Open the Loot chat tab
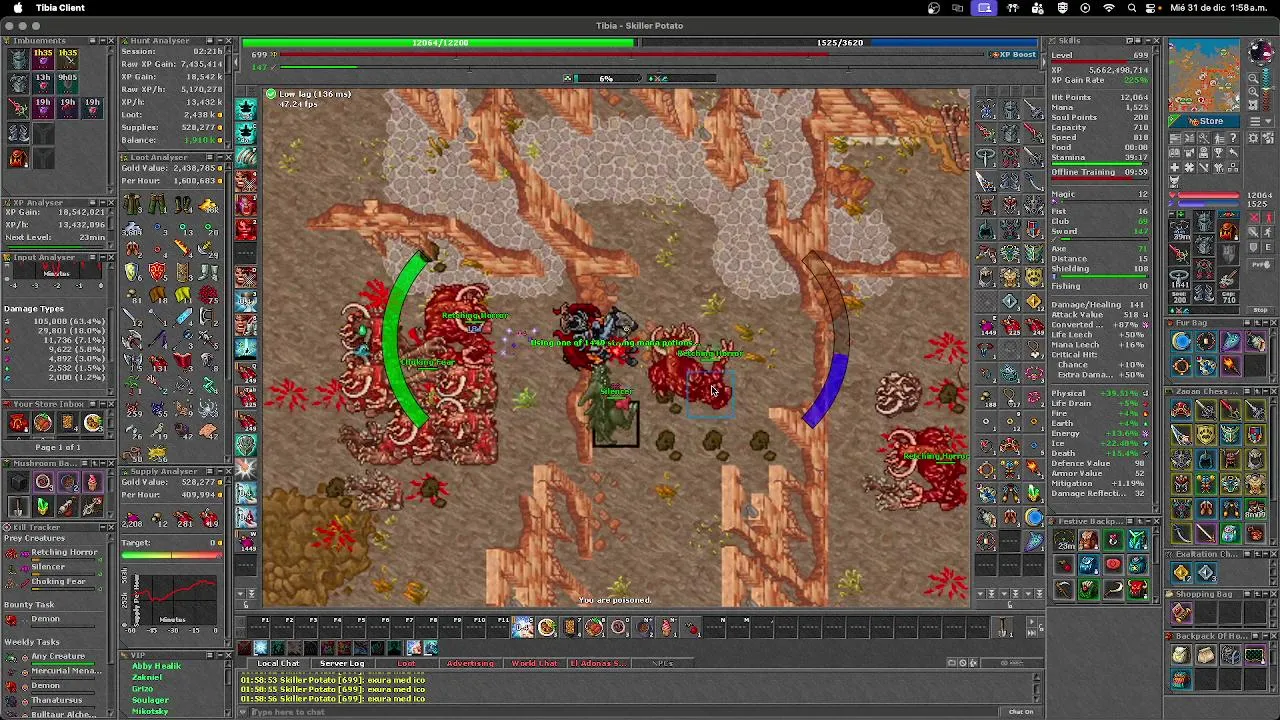 coord(406,664)
